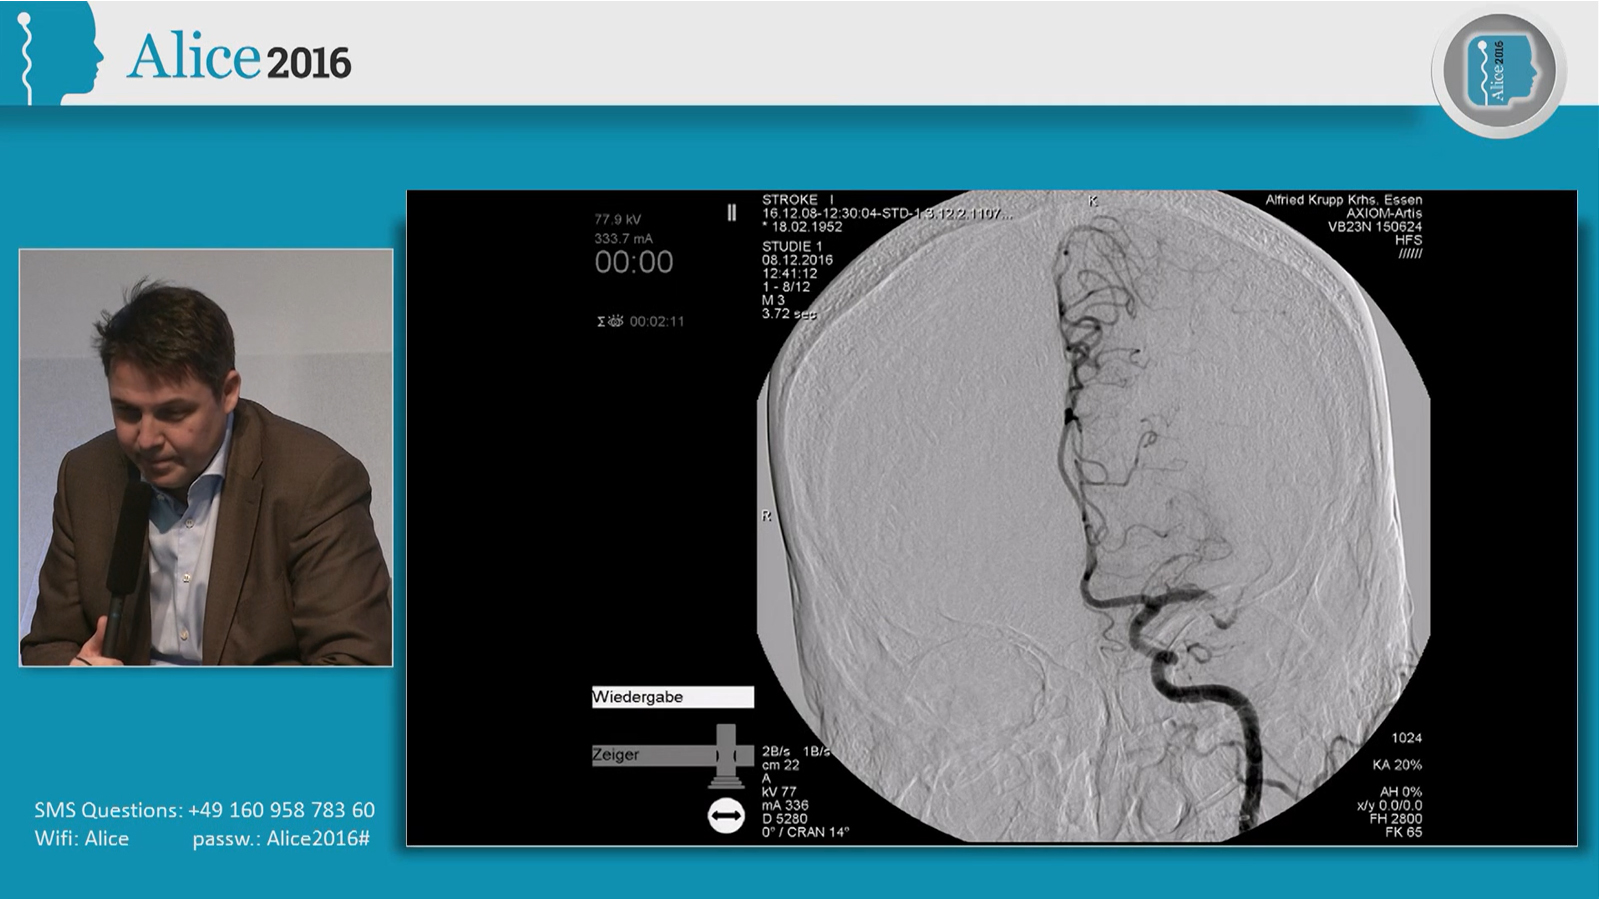
Task: Click the 0° / CRAN 14° angulation readout
Action: point(805,831)
